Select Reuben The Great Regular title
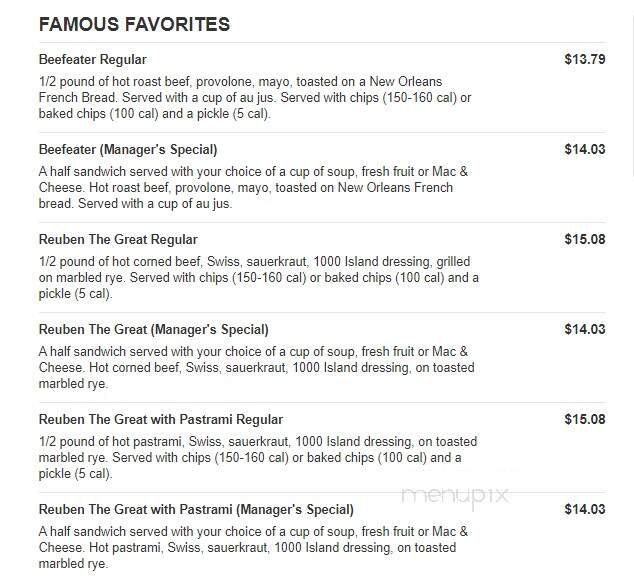This screenshot has height=578, width=634. point(118,239)
